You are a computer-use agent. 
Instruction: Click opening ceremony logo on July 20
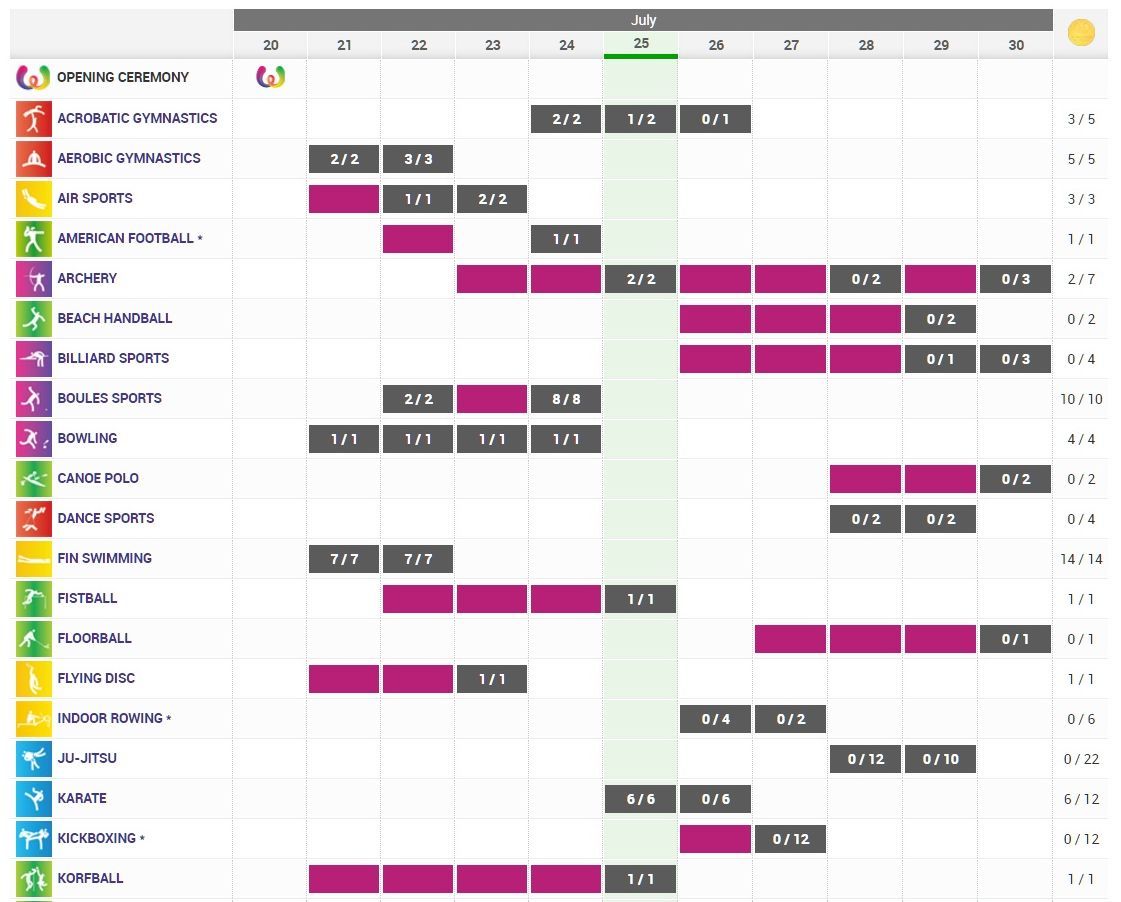pyautogui.click(x=271, y=77)
